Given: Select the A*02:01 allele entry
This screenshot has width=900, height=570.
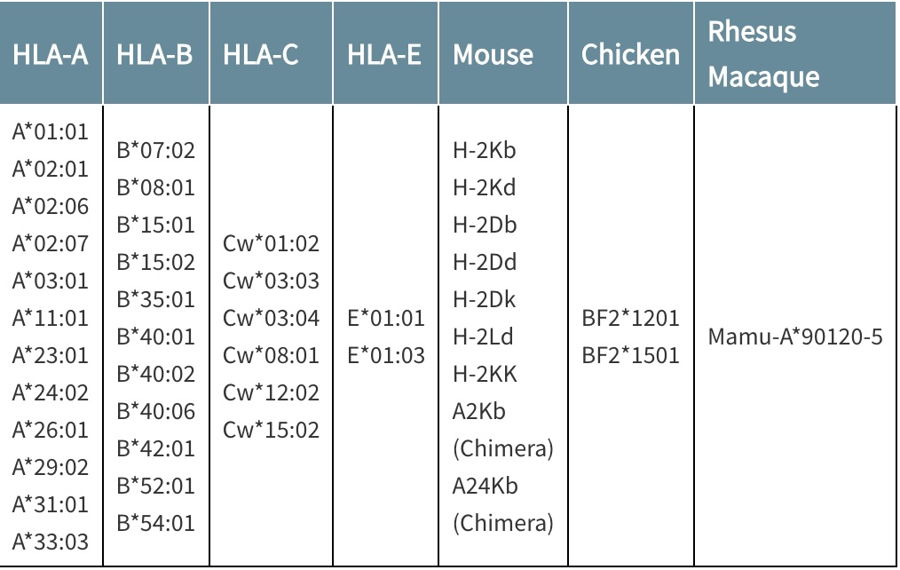Looking at the screenshot, I should (x=51, y=169).
